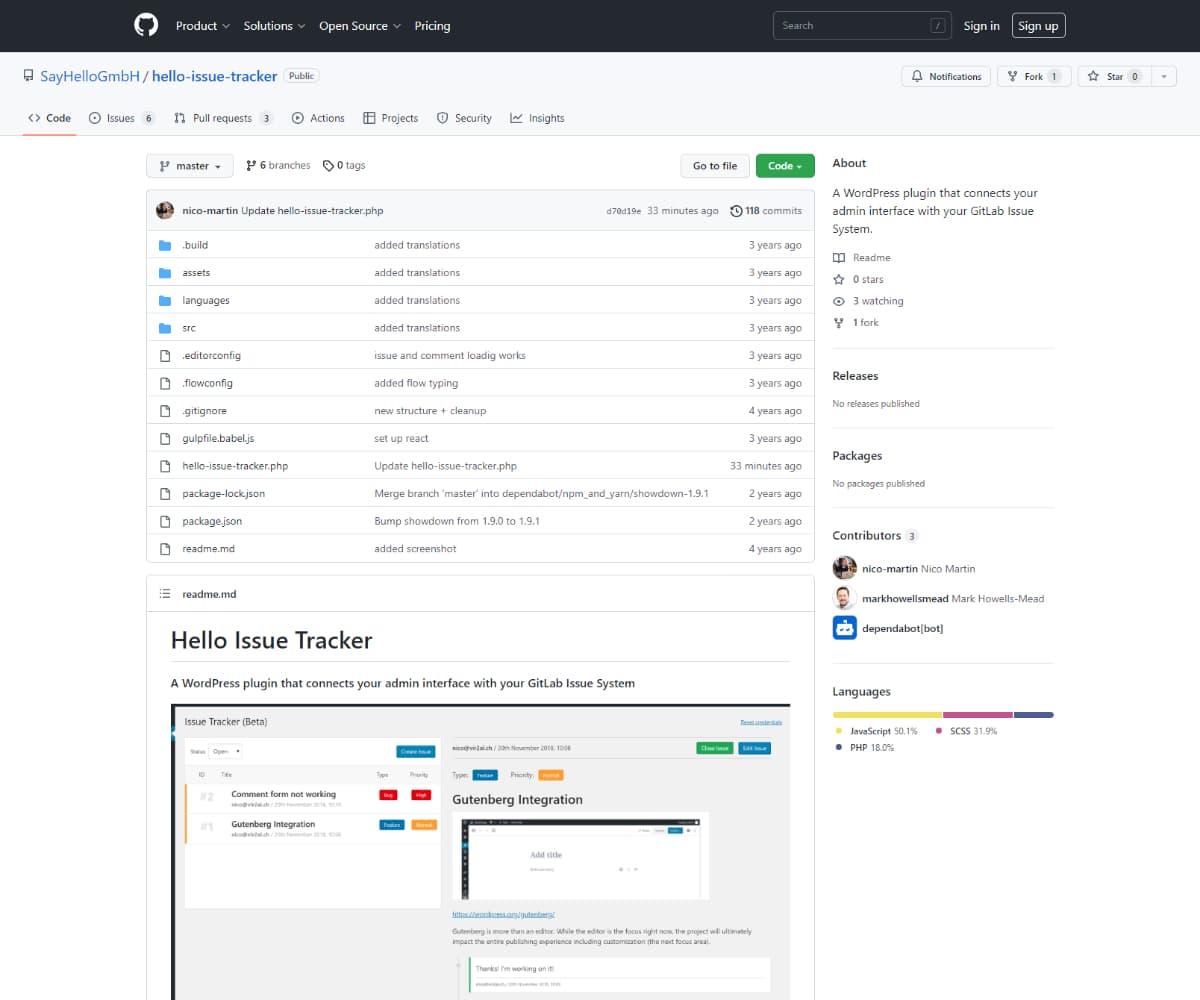Click nico-martin avatar in Contributors
Screen dimensions: 1200x1000
(845, 568)
